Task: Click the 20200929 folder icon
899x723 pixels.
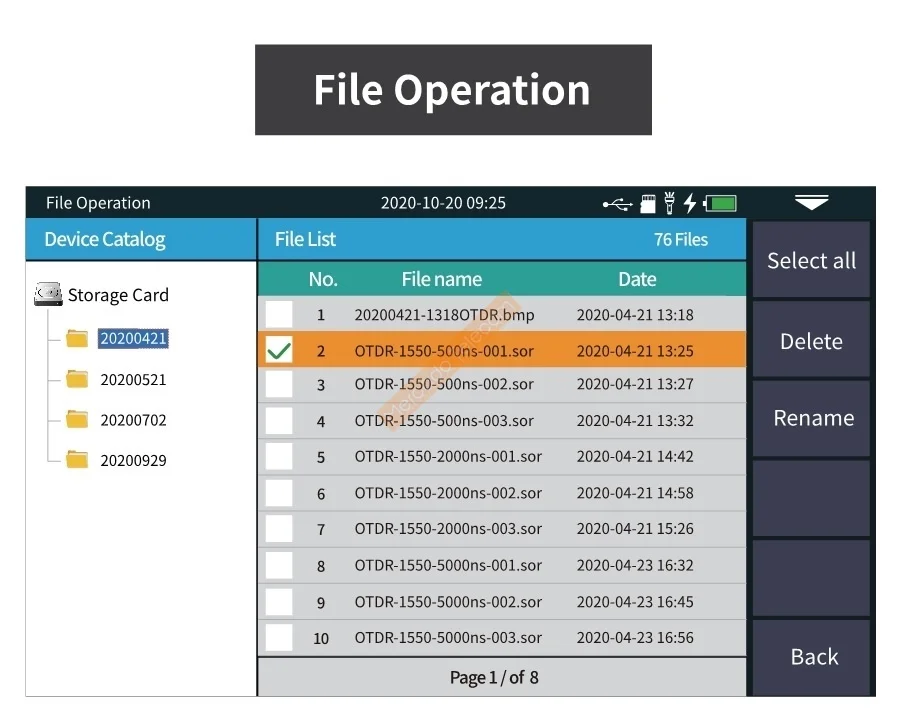Action: pyautogui.click(x=77, y=460)
